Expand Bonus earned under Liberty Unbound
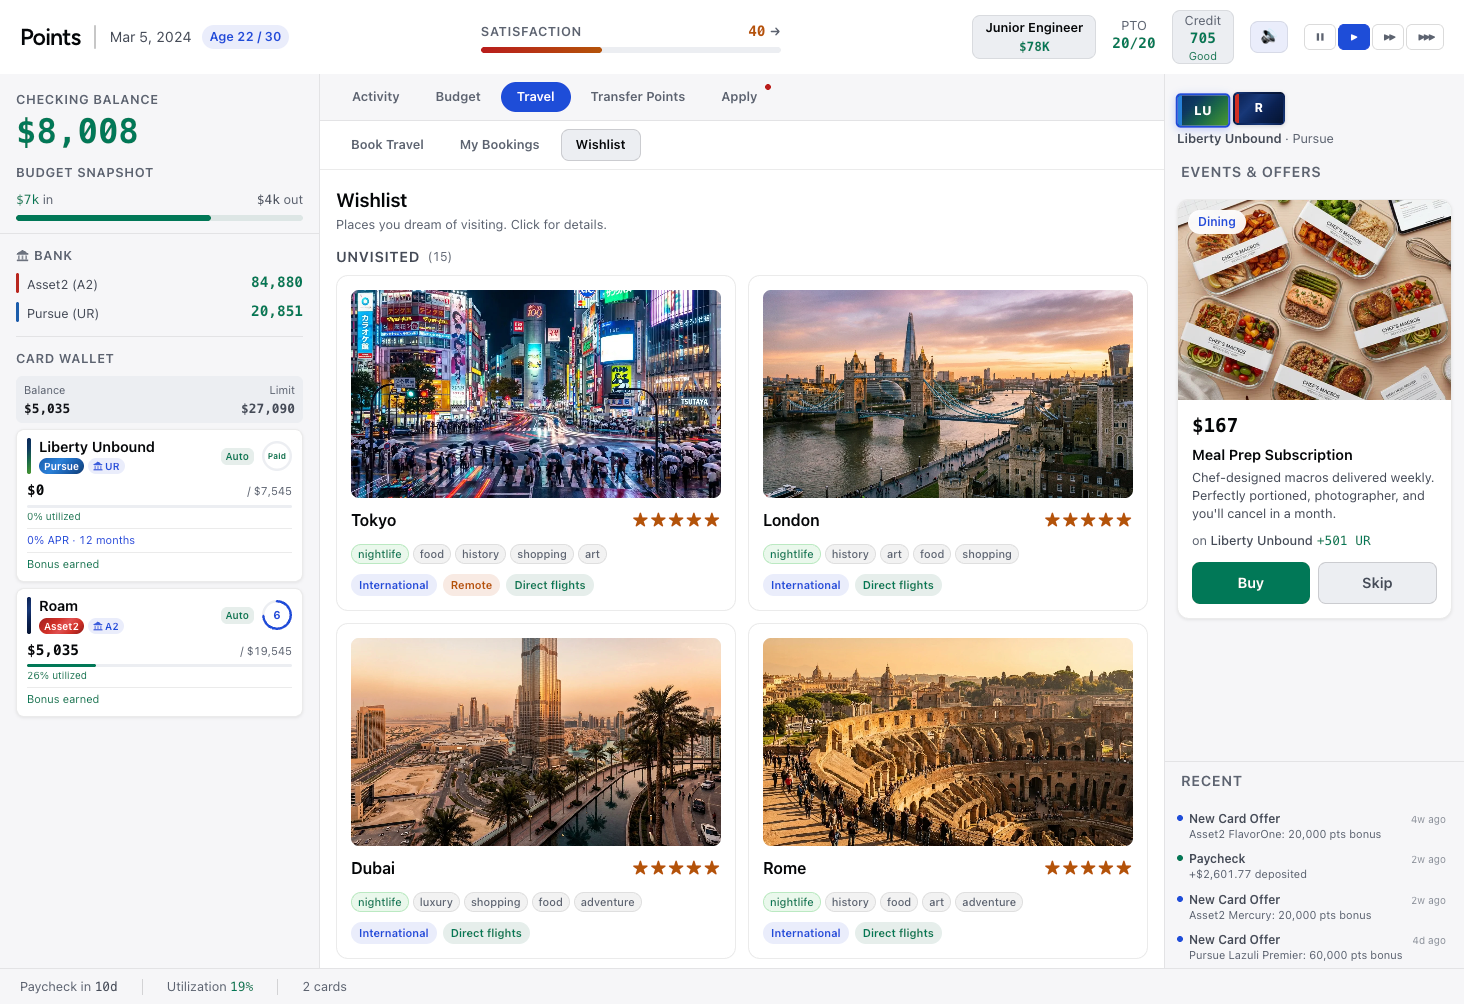The image size is (1464, 1004). [62, 564]
